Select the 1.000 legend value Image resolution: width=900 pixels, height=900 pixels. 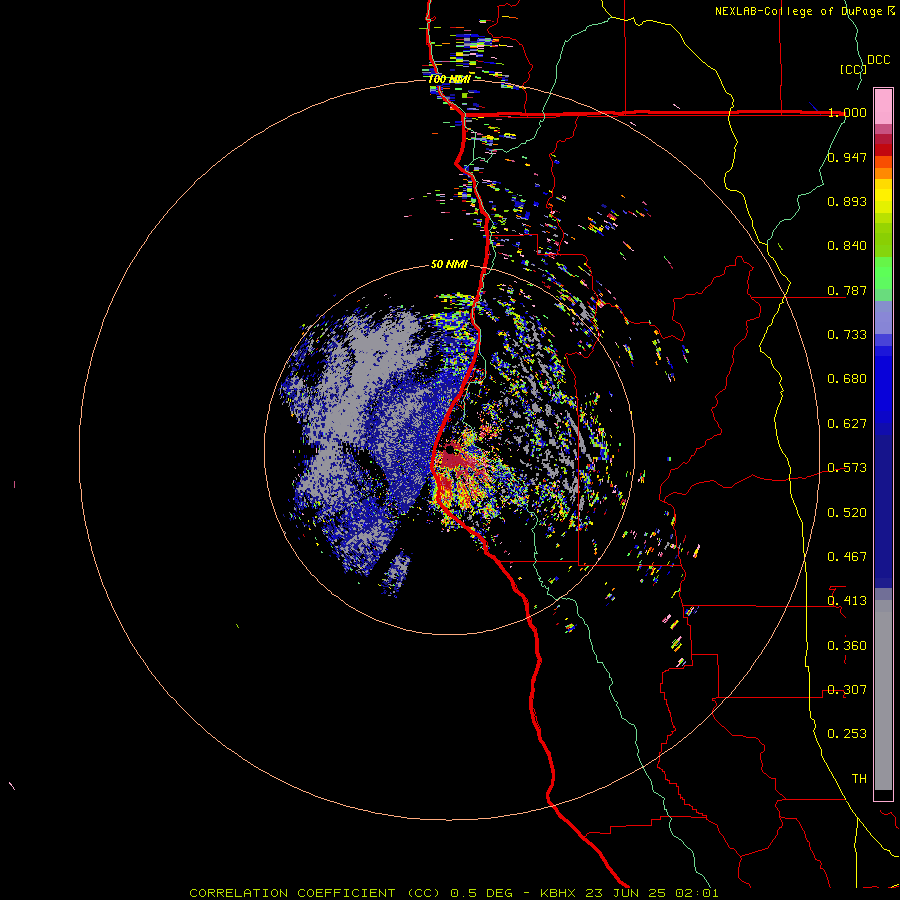coord(847,112)
